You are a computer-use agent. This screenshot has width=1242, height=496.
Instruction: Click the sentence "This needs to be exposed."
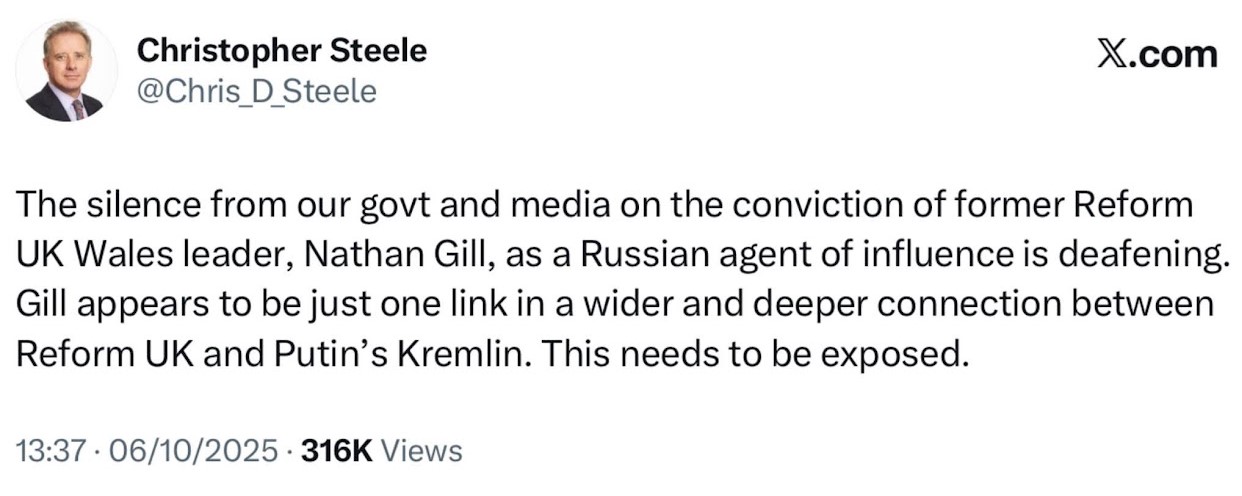pyautogui.click(x=757, y=354)
